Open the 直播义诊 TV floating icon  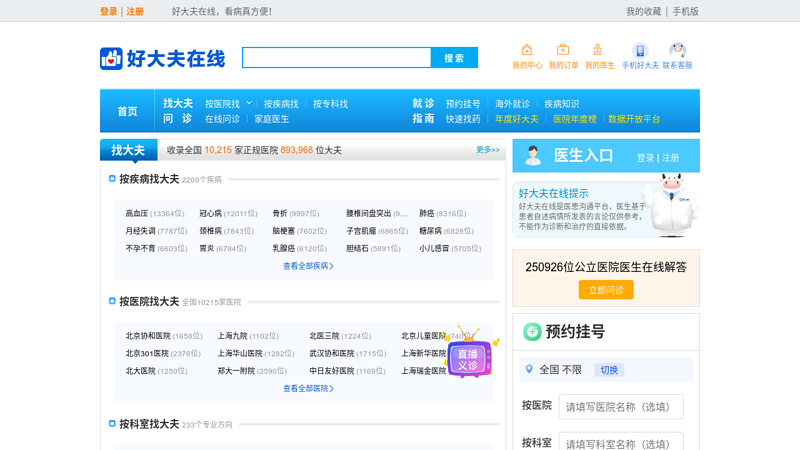(469, 354)
